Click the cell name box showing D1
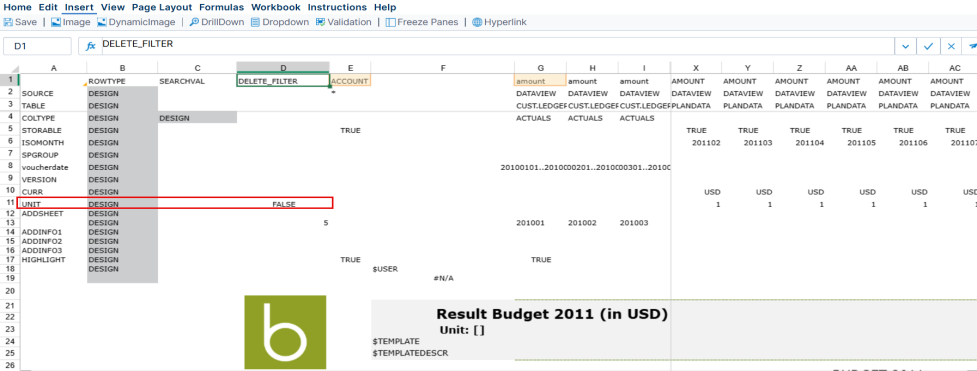 37,46
